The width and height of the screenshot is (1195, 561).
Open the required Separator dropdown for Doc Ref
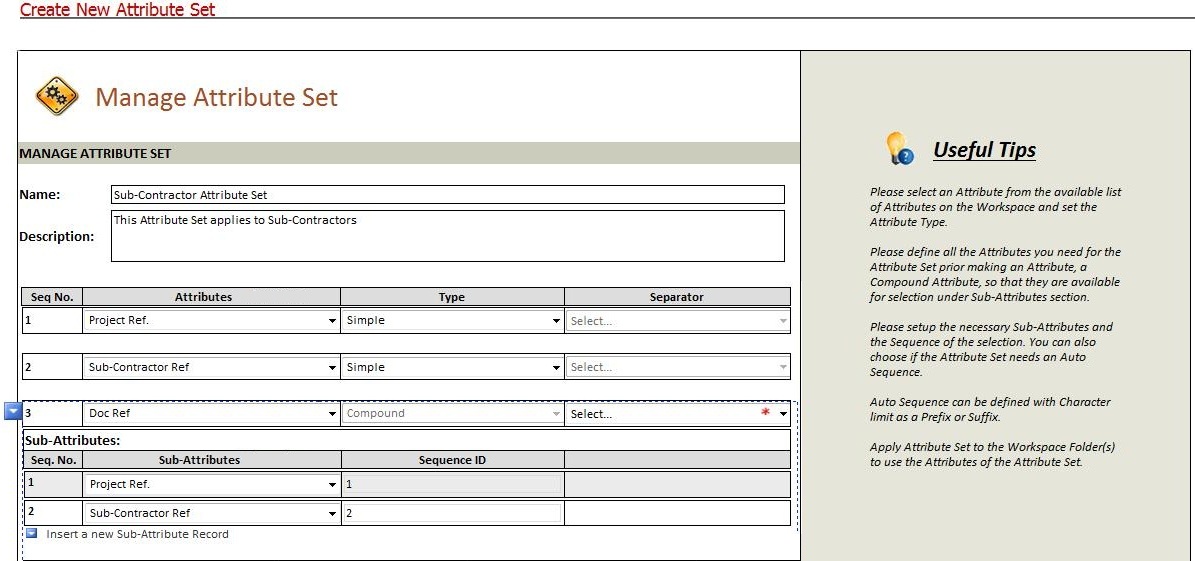click(x=782, y=414)
